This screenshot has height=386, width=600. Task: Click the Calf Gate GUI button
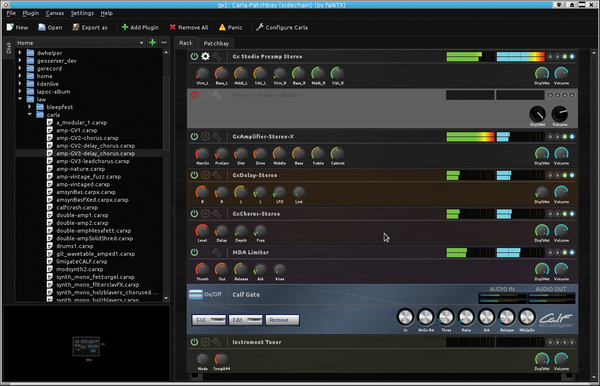click(209, 320)
